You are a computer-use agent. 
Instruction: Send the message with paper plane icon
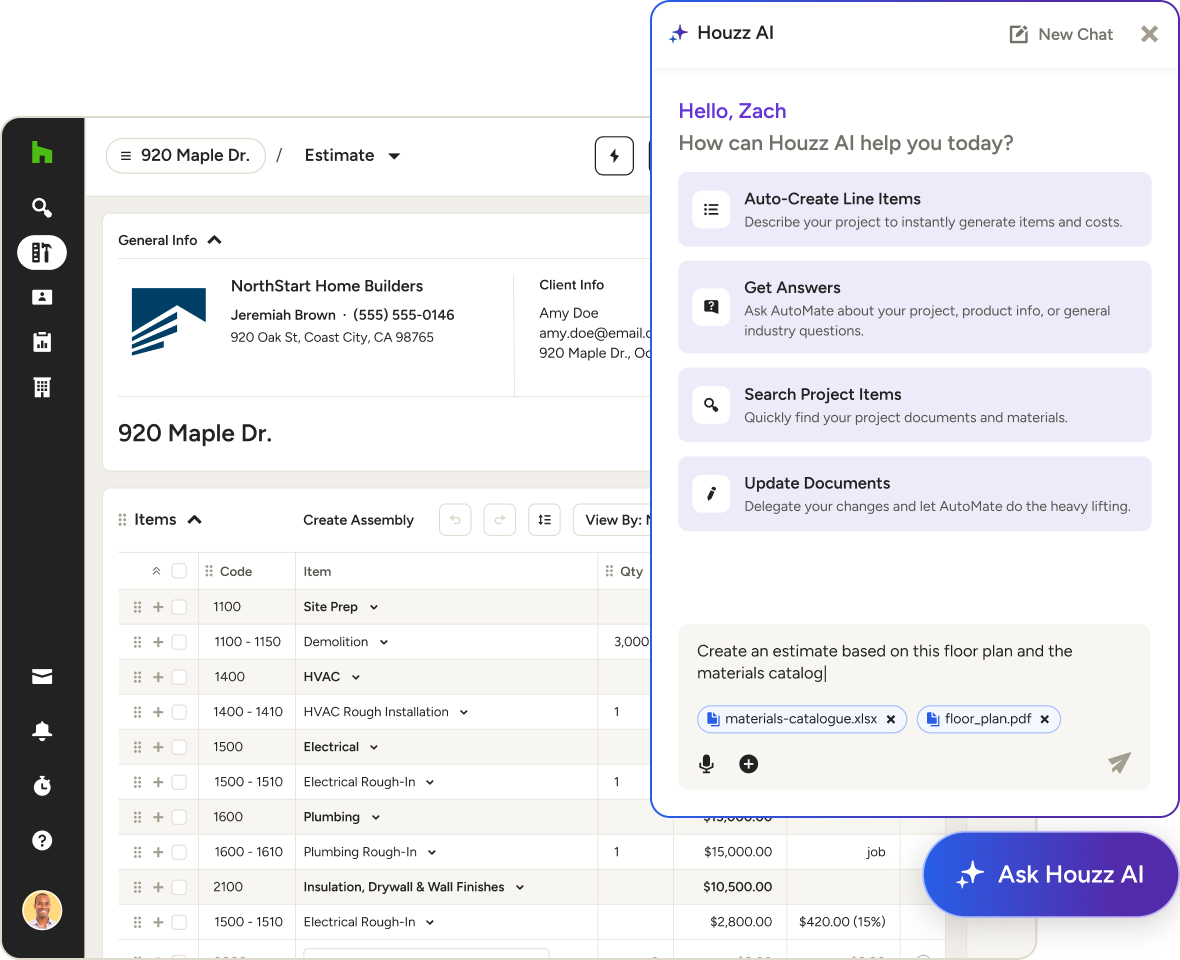(1119, 763)
